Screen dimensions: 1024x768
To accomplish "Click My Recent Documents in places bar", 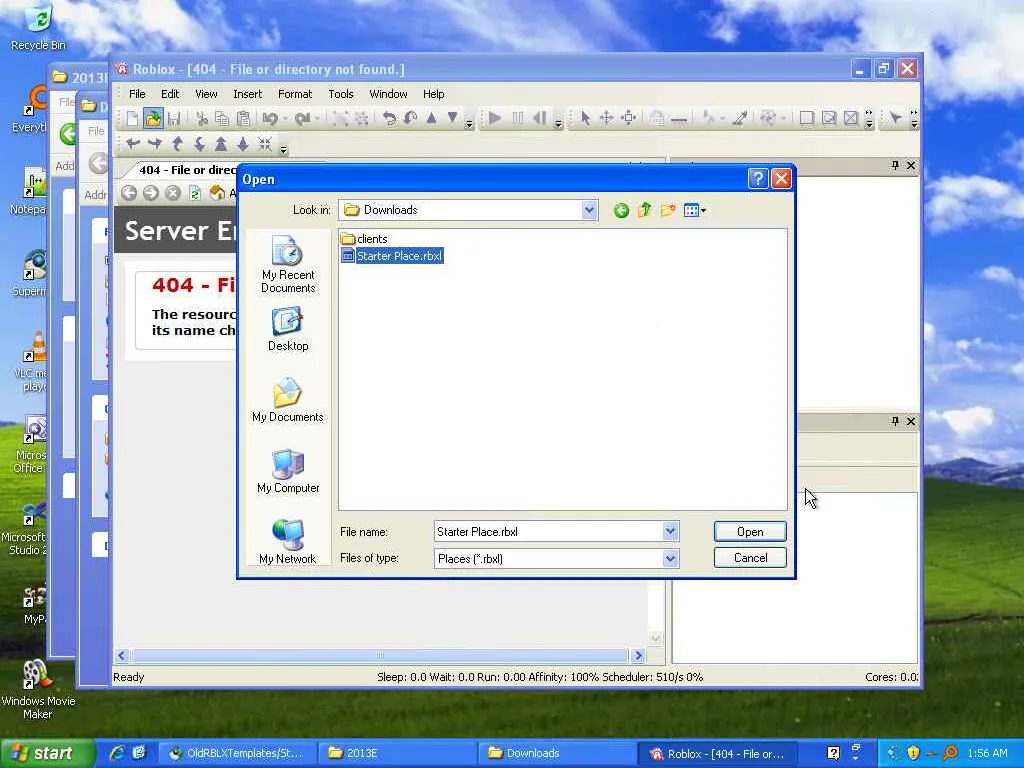I will (x=288, y=265).
